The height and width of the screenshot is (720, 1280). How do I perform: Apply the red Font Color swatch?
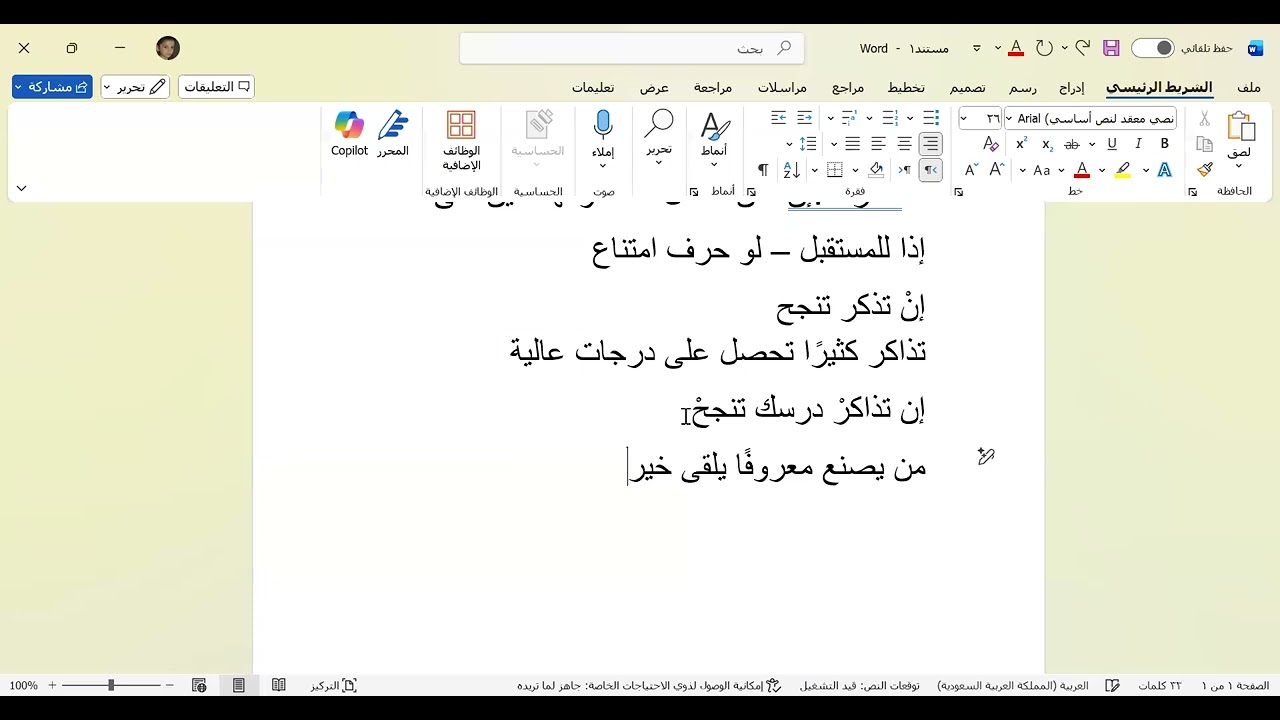[1081, 170]
